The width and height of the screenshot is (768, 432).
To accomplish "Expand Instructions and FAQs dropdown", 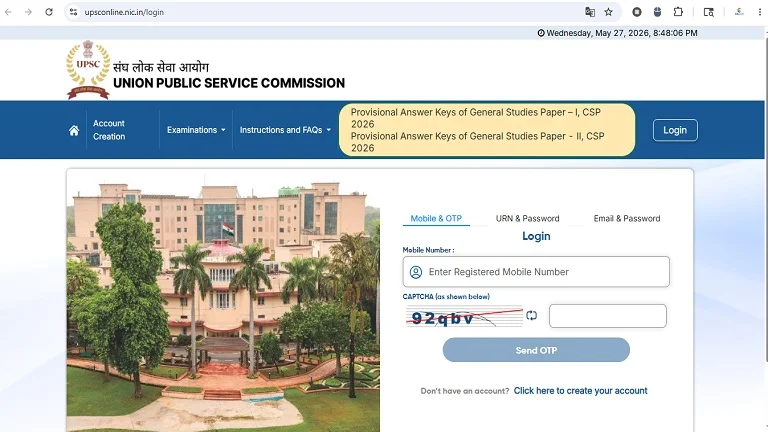I will click(x=285, y=130).
